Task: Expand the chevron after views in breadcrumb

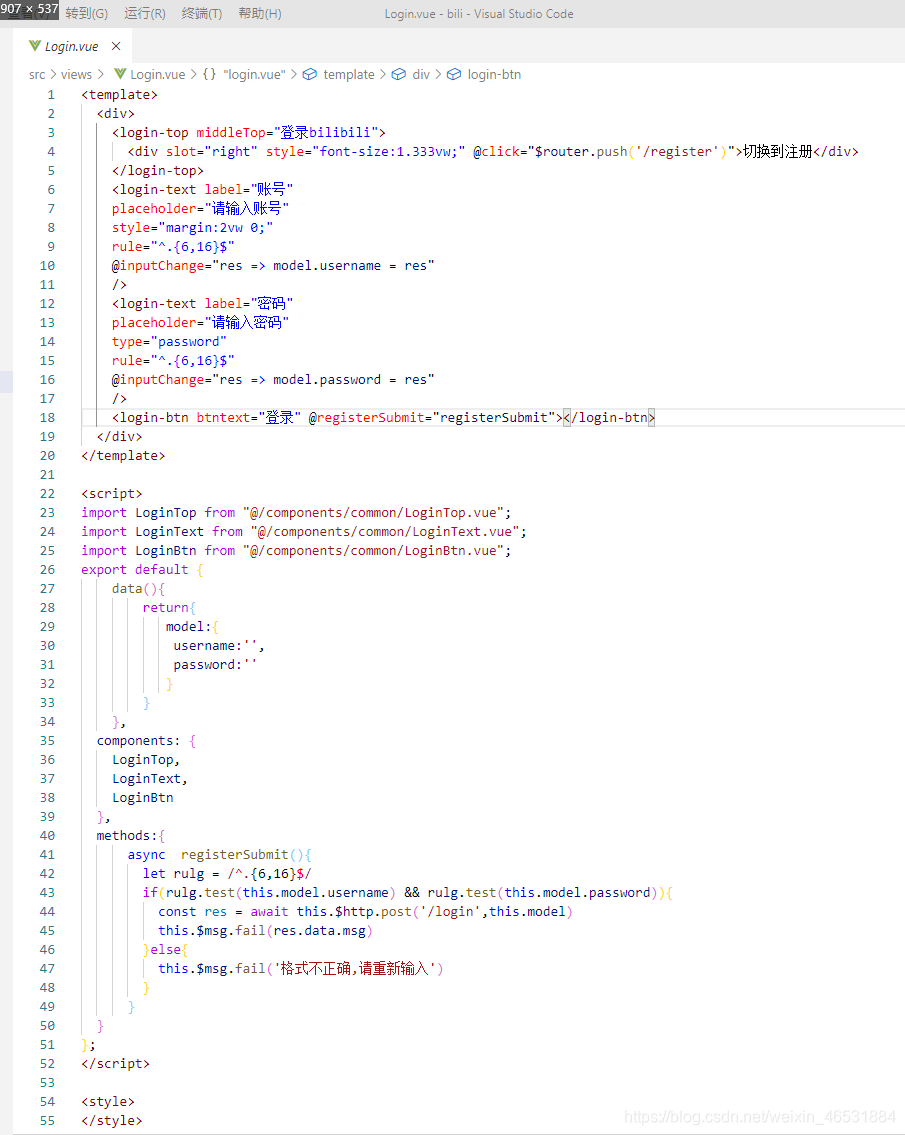Action: coord(101,75)
